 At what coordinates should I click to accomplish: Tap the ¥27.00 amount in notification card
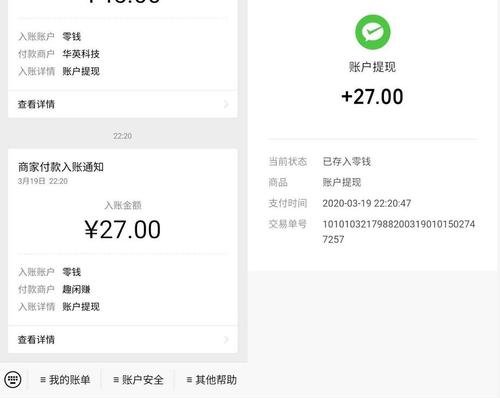(123, 230)
